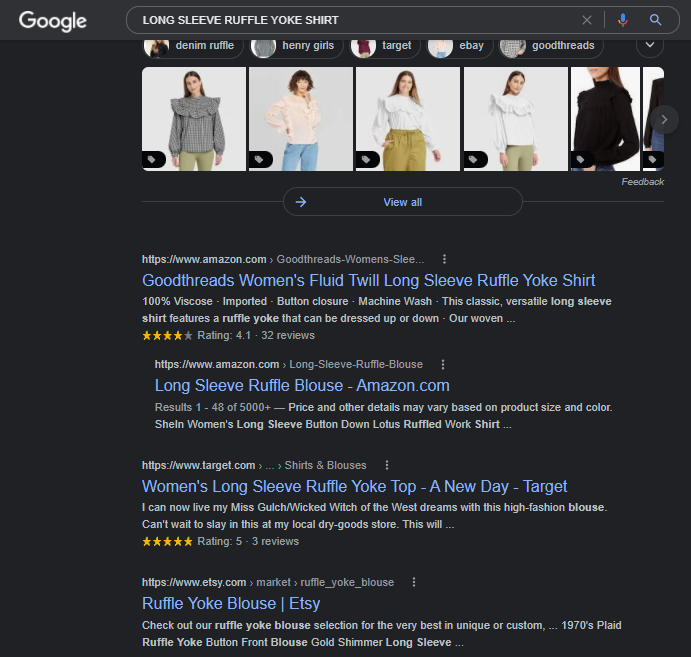Expand more filter chips with down chevron

650,45
